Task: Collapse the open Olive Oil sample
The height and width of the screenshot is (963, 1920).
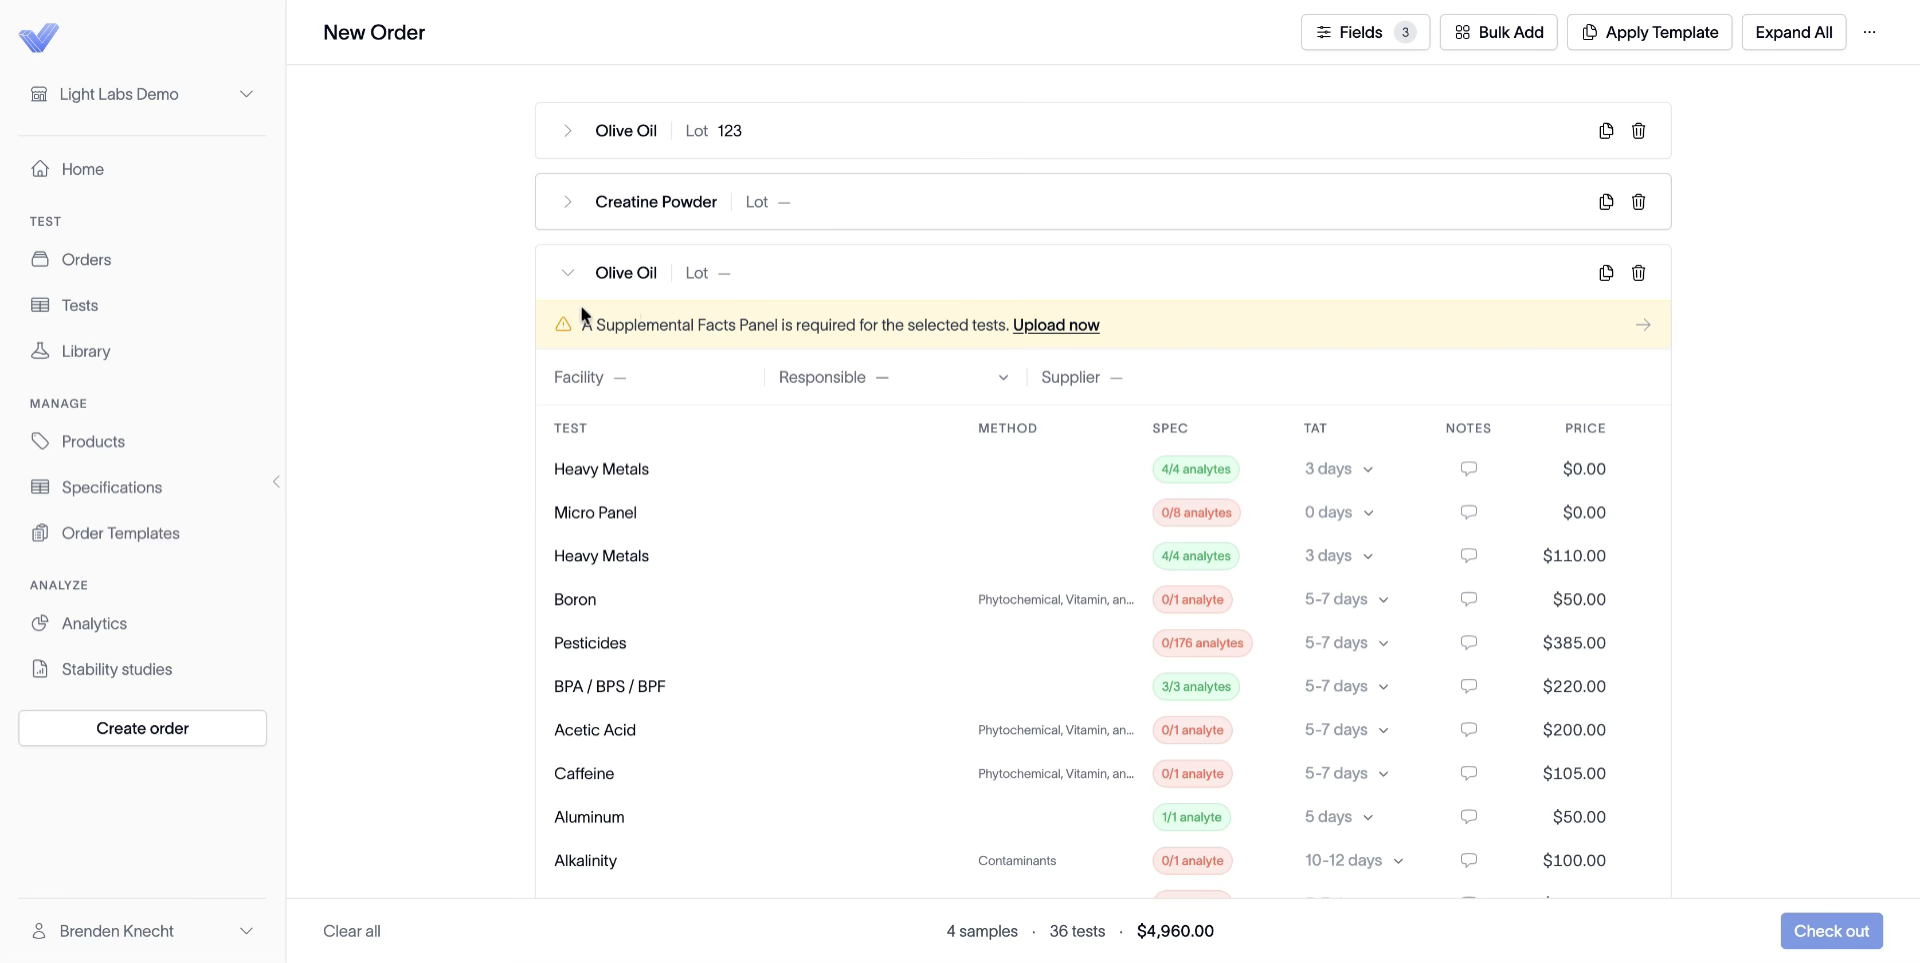Action: tap(567, 273)
